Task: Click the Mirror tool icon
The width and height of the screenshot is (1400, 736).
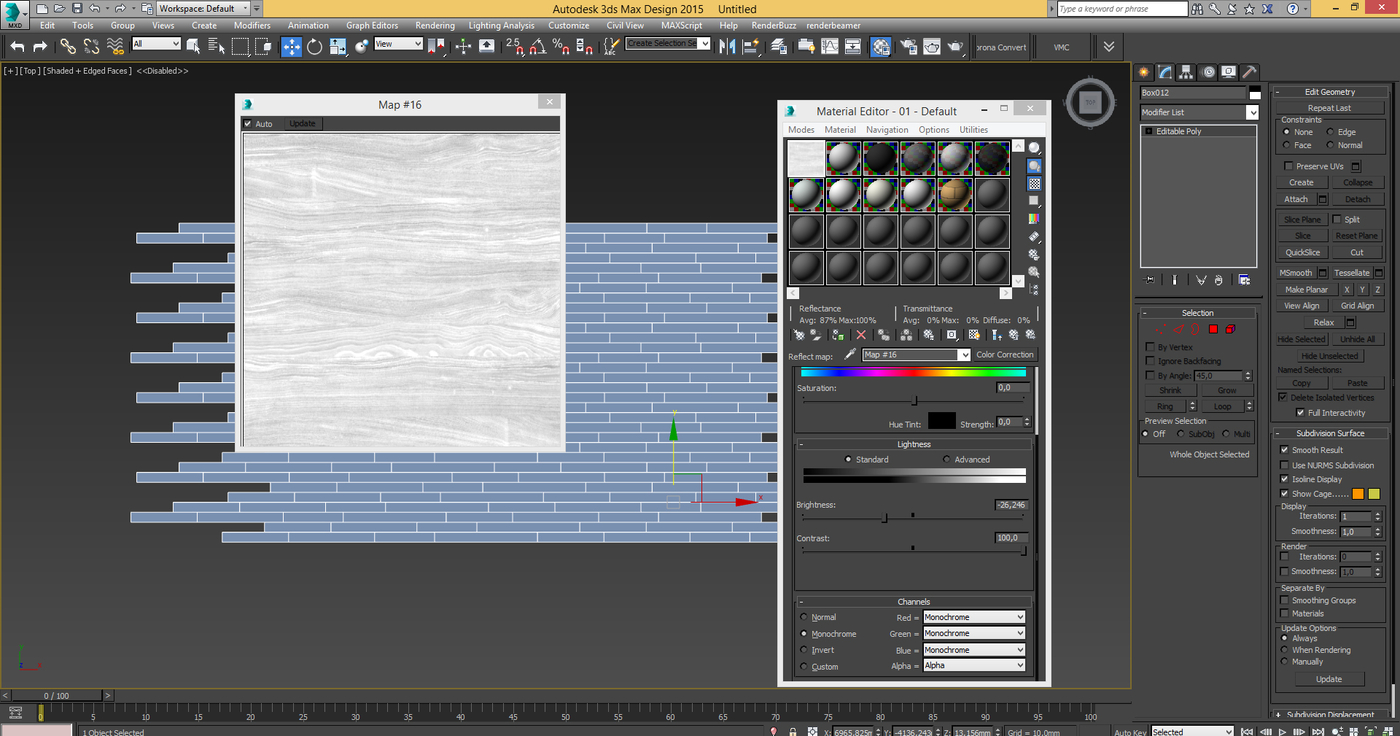Action: coord(727,47)
